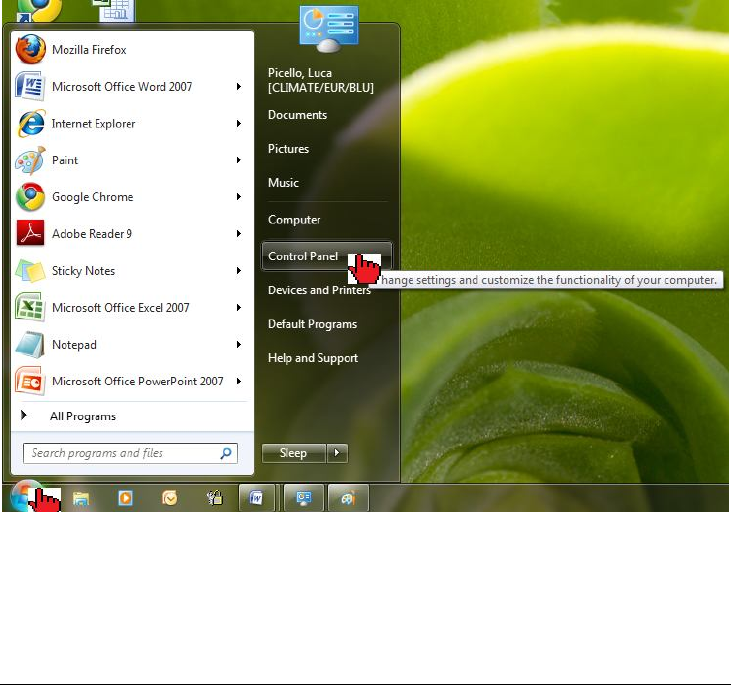Launch Google Chrome from the pinned list

(x=92, y=197)
